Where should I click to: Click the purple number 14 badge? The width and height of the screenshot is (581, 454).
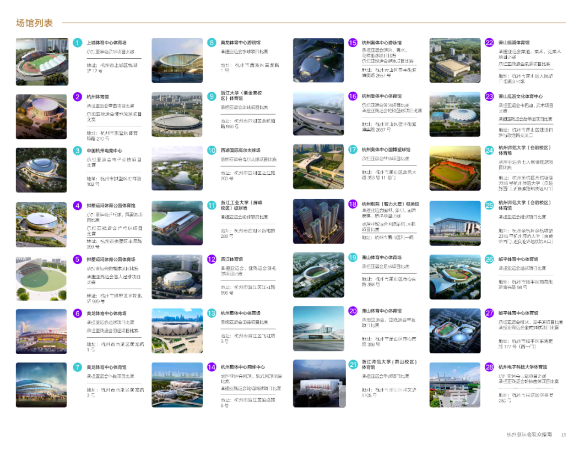coord(212,367)
